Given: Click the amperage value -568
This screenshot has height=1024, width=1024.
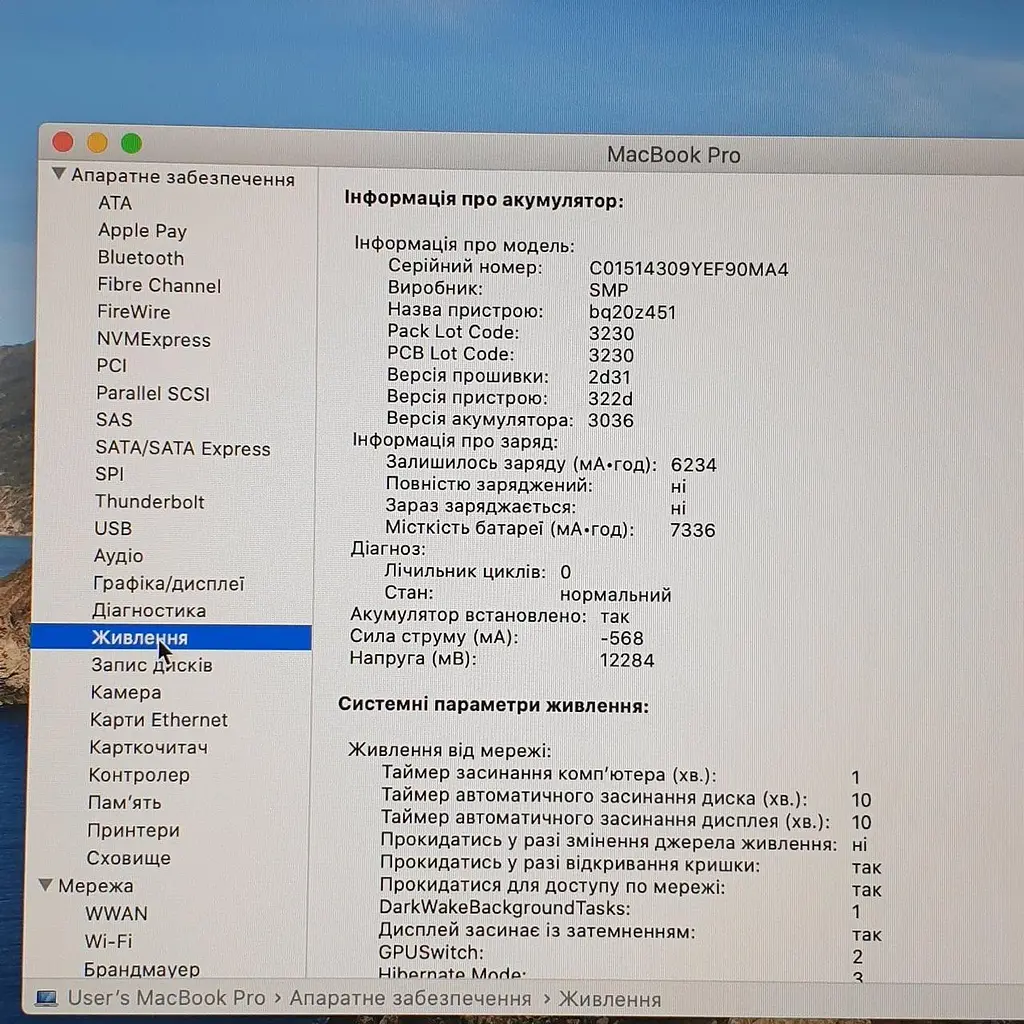Looking at the screenshot, I should (x=622, y=638).
